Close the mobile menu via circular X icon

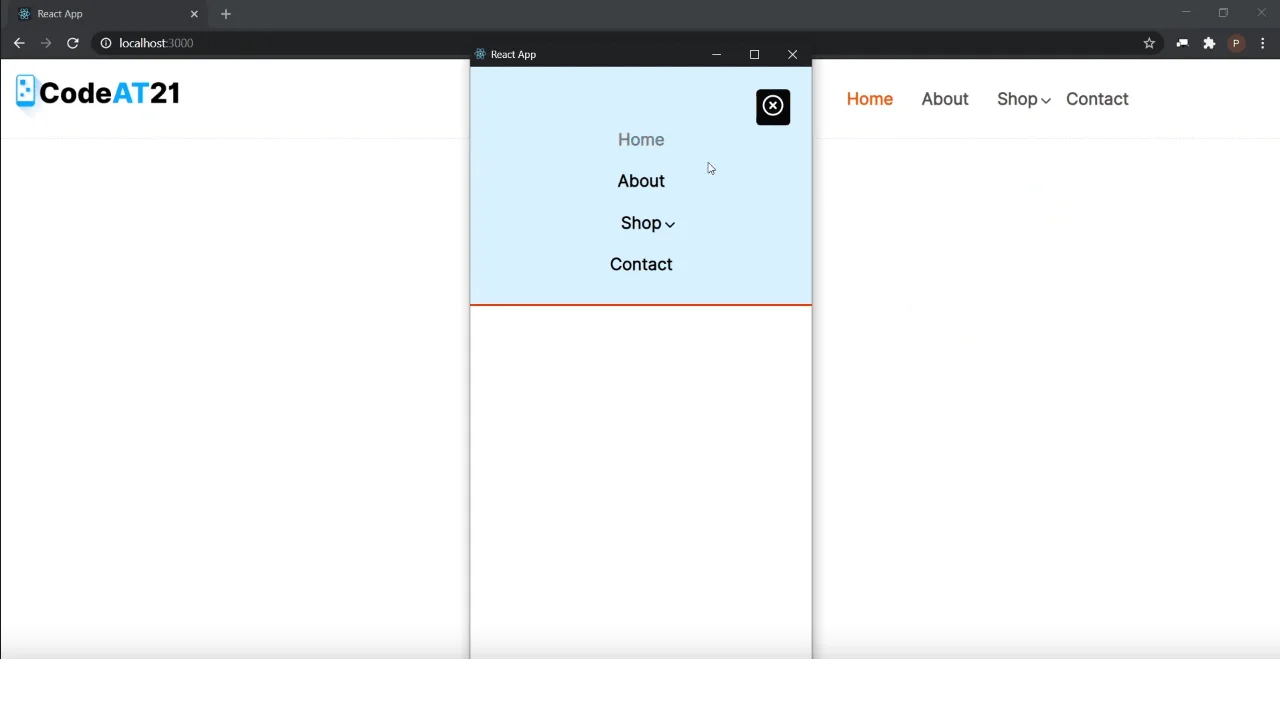772,106
